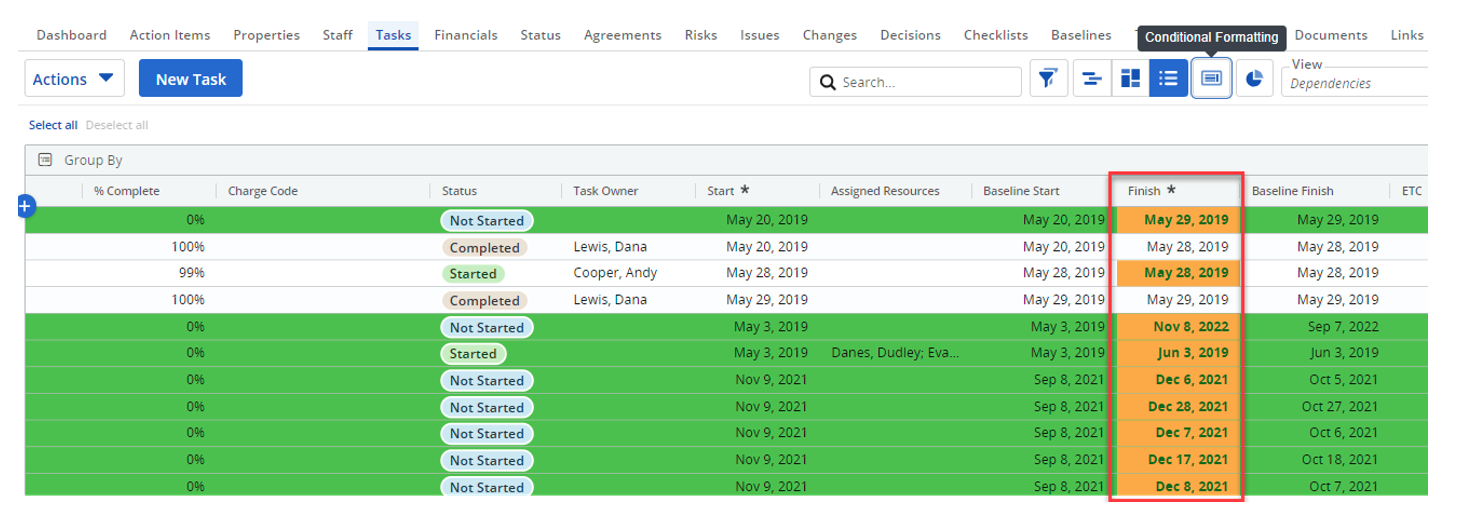Click Completed status with May 28, 2019 finish
This screenshot has width=1480, height=518.
484,247
